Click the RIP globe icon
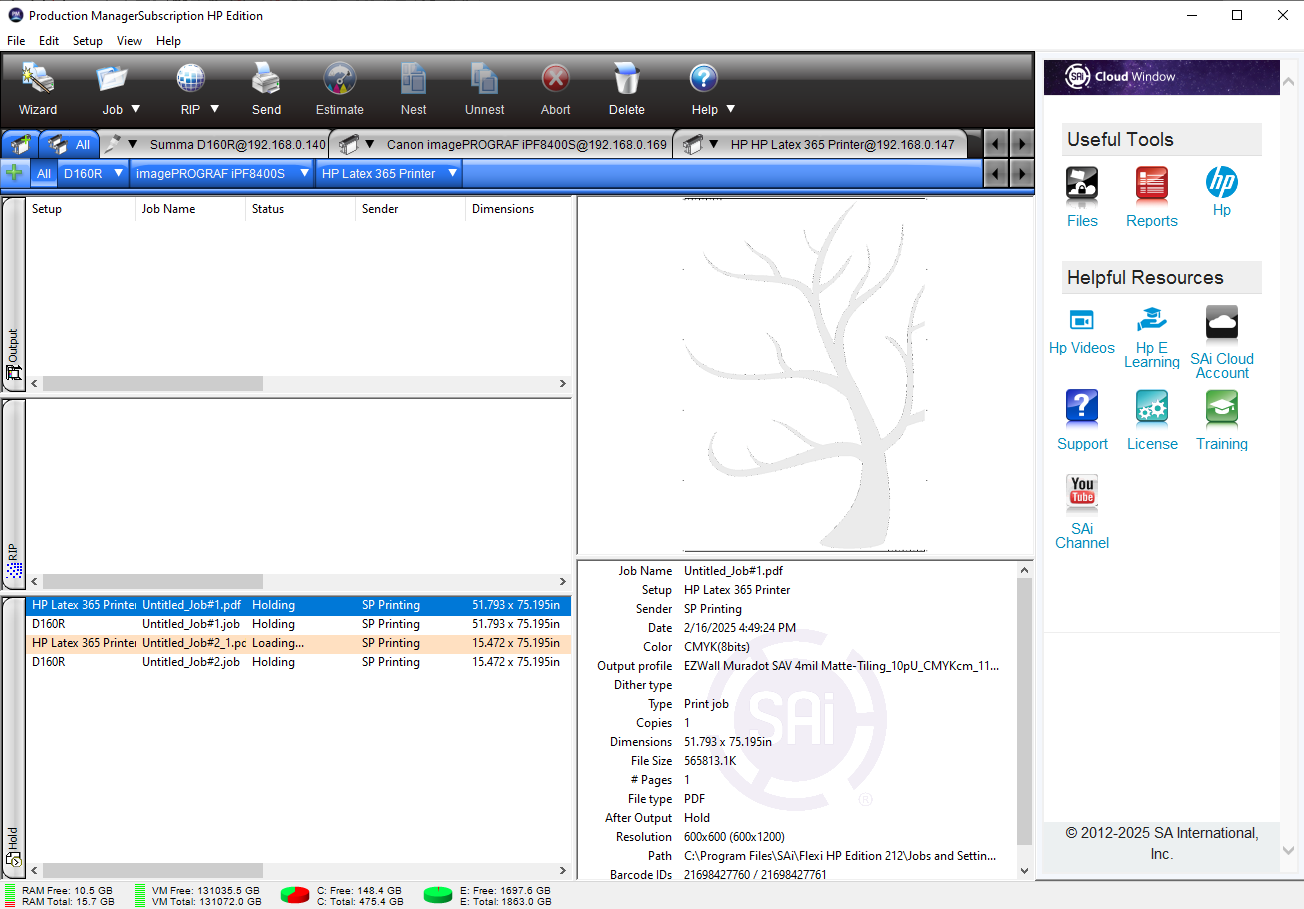Image resolution: width=1304 pixels, height=909 pixels. 190,79
